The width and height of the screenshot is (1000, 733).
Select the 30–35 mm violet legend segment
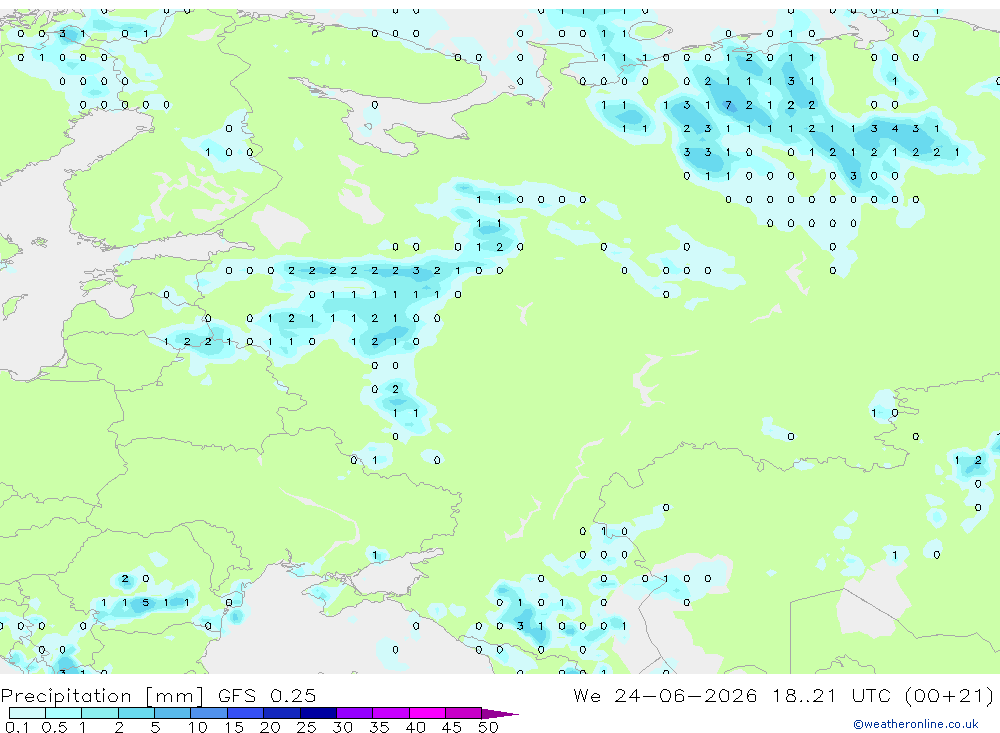[x=355, y=713]
